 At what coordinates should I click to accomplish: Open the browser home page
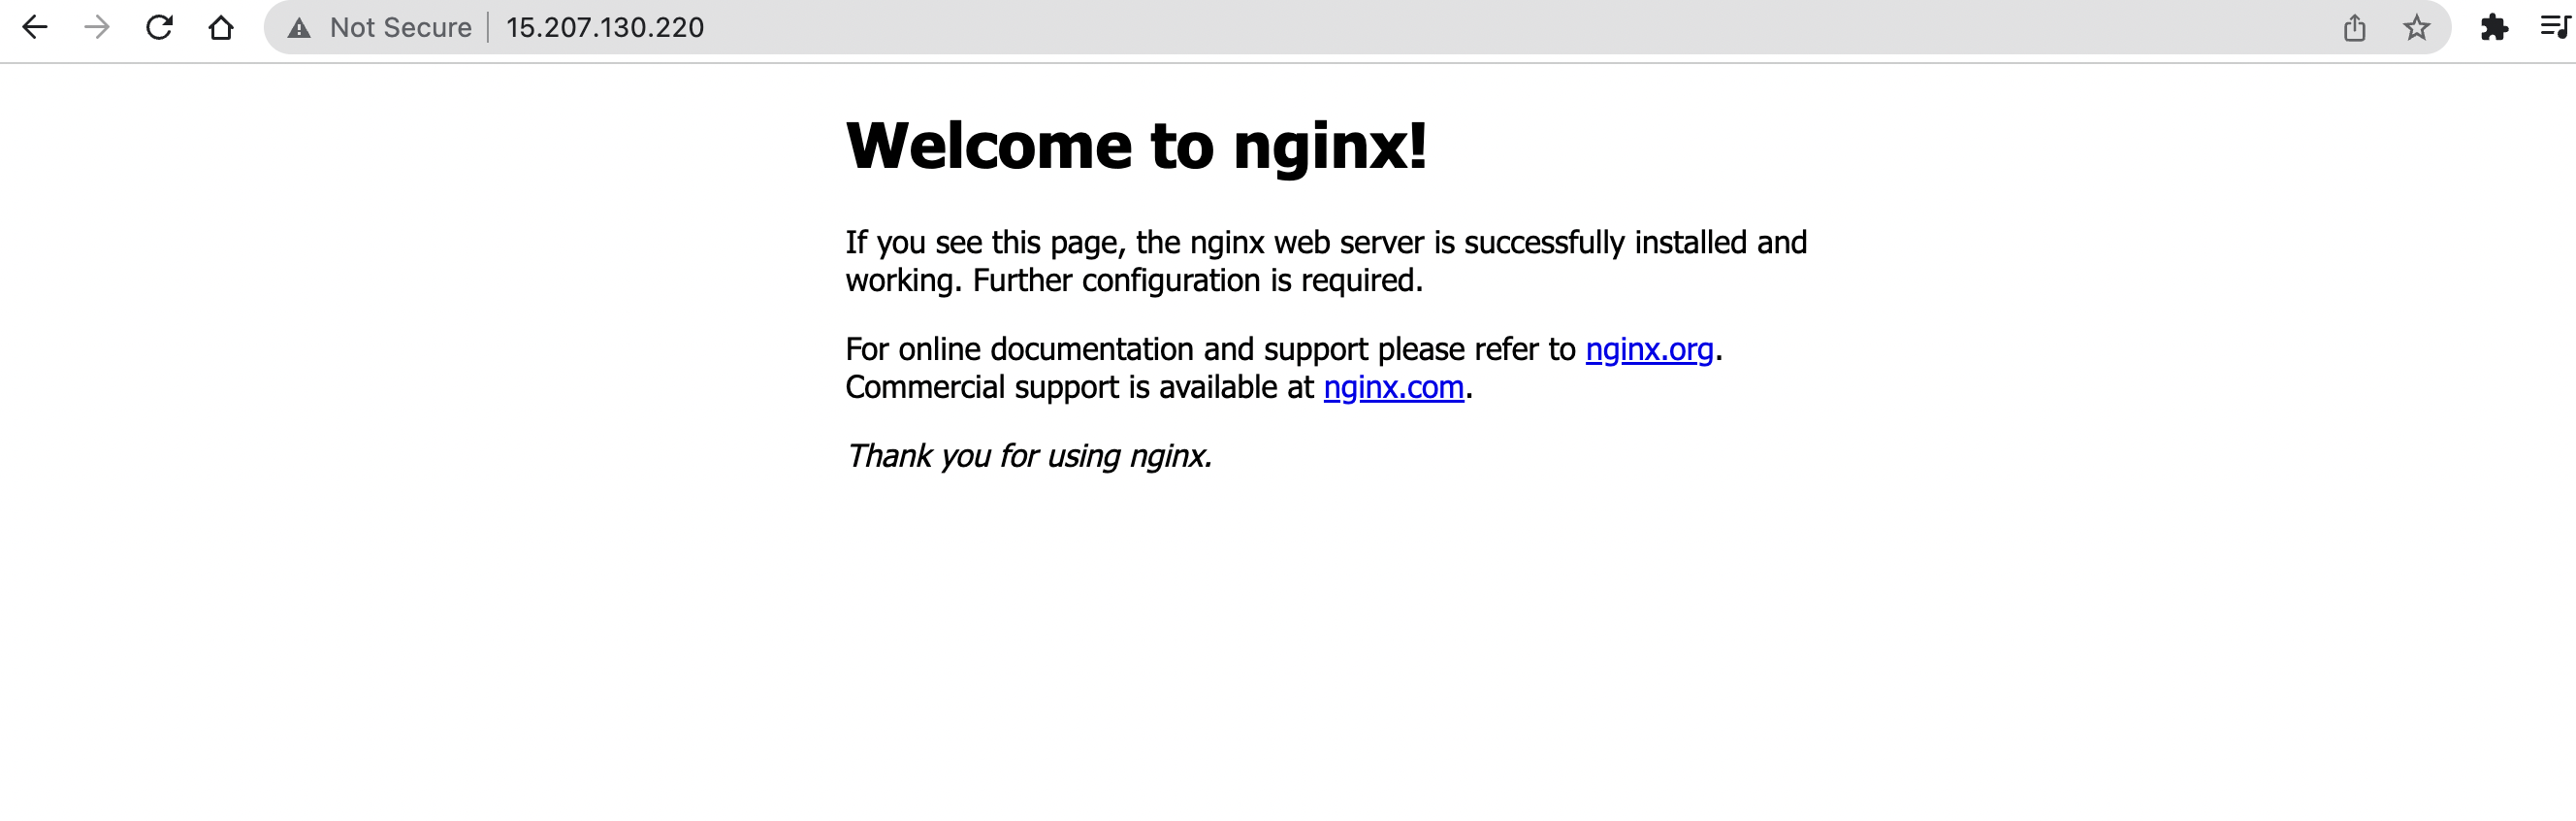[221, 27]
